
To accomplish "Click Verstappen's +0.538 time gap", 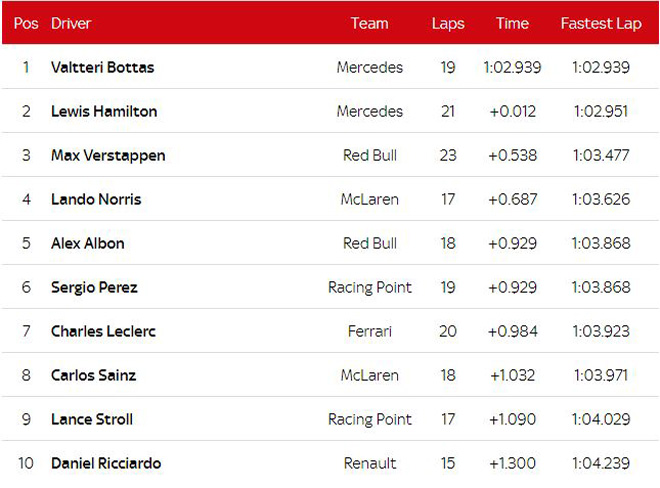I will click(x=512, y=156).
